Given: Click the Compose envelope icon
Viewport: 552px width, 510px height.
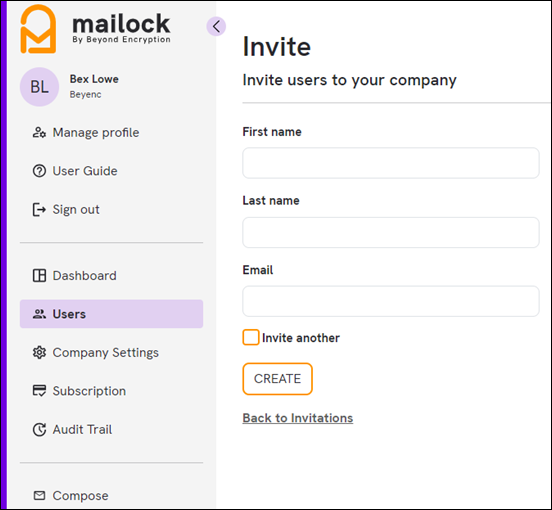Looking at the screenshot, I should 39,496.
